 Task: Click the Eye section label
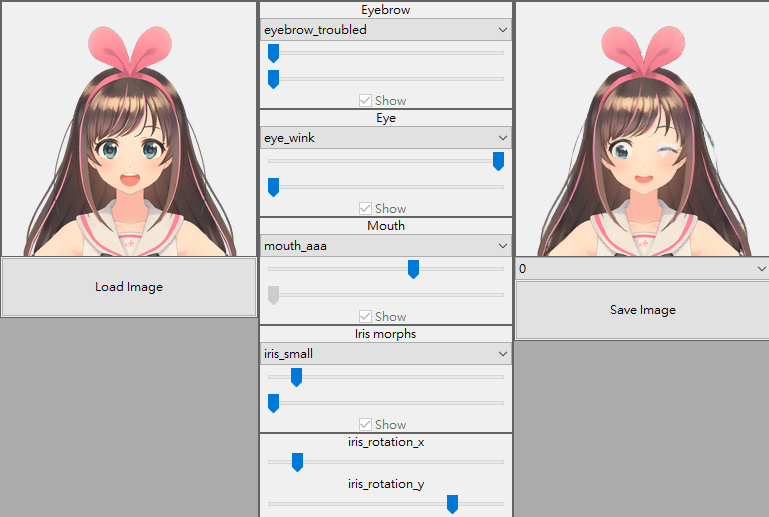point(385,118)
